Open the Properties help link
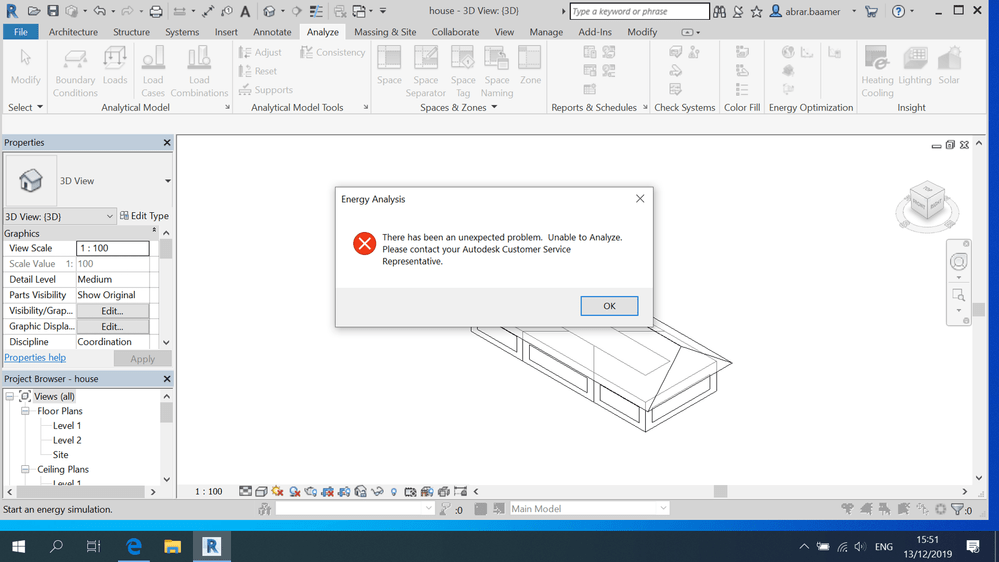 coord(35,357)
